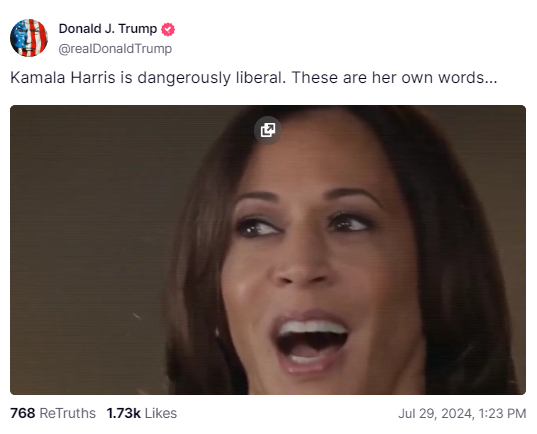537x434 pixels.
Task: View the 768 ReTruths list
Action: 53,413
